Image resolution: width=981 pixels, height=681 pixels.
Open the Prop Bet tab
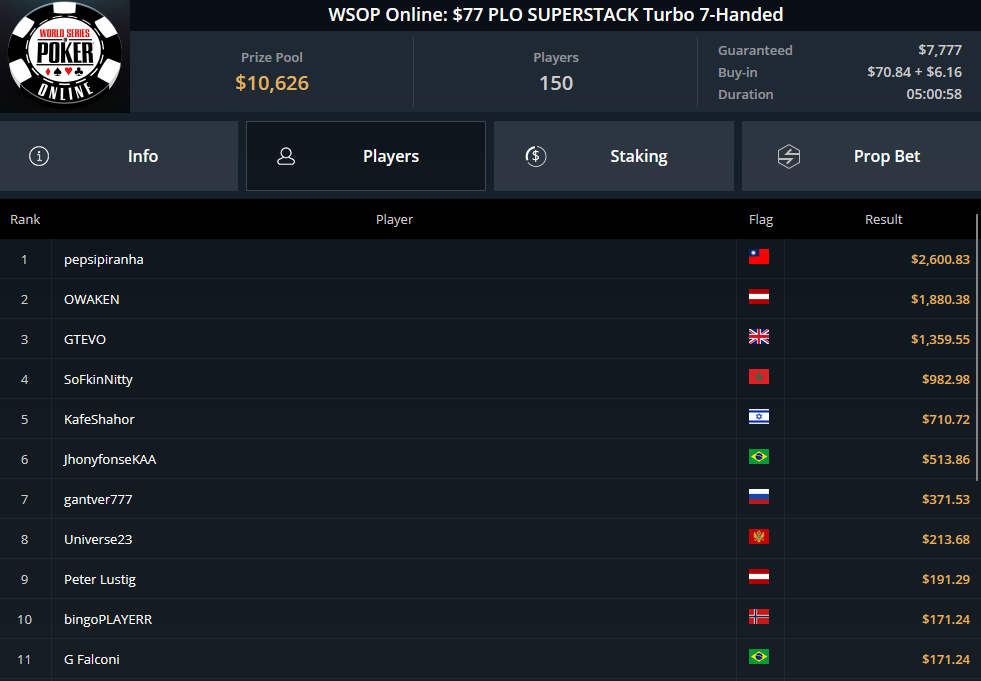click(x=862, y=156)
